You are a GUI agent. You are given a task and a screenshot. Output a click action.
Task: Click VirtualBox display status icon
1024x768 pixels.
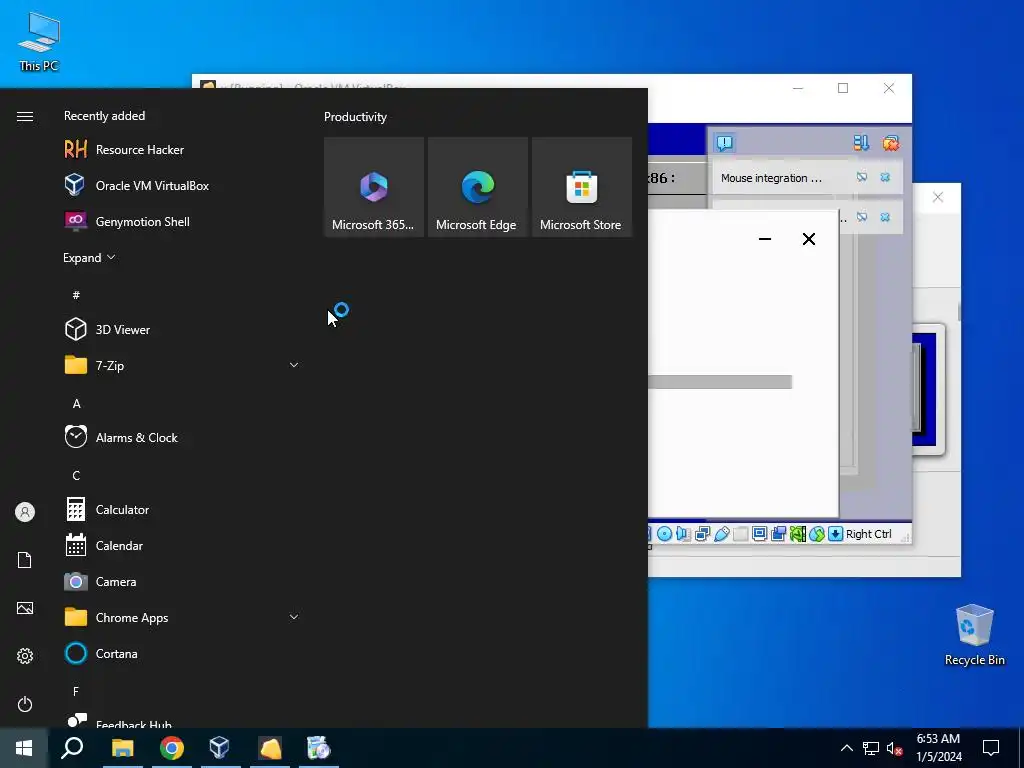(760, 534)
